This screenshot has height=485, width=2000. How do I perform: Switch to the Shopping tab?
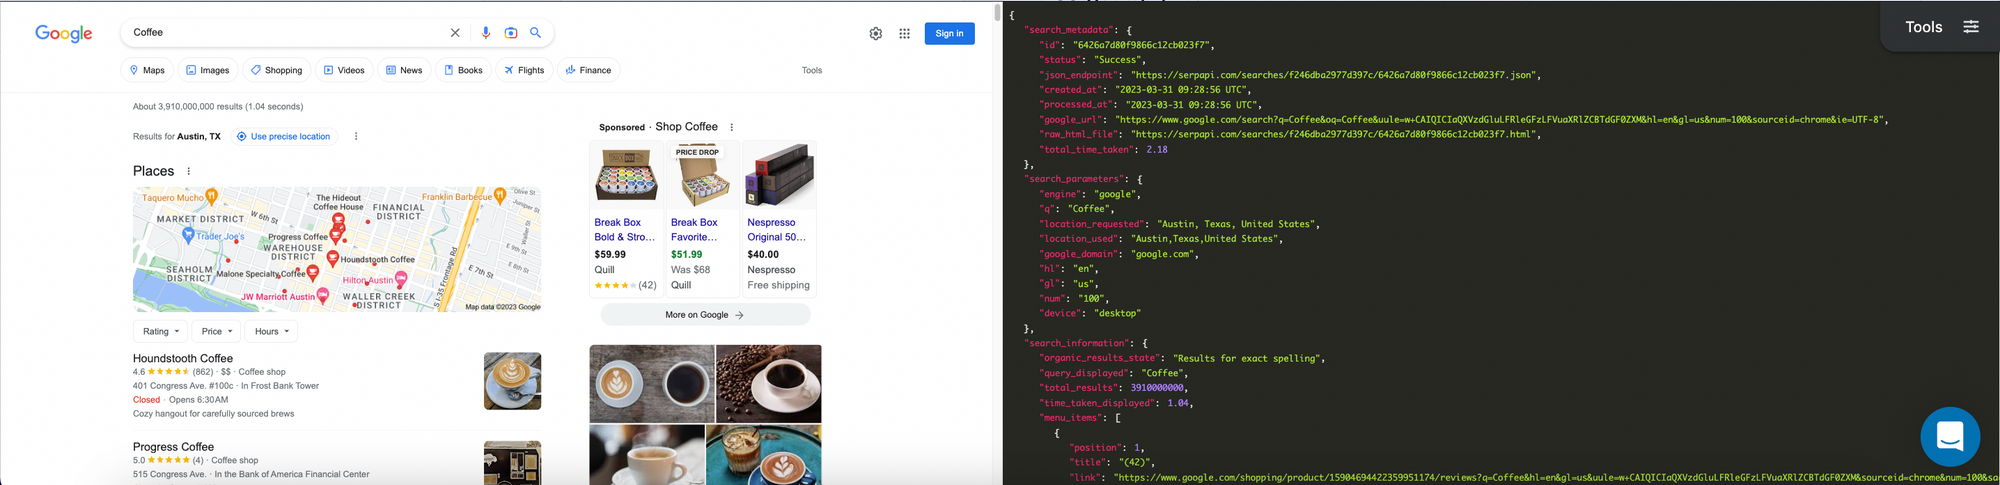click(x=276, y=70)
